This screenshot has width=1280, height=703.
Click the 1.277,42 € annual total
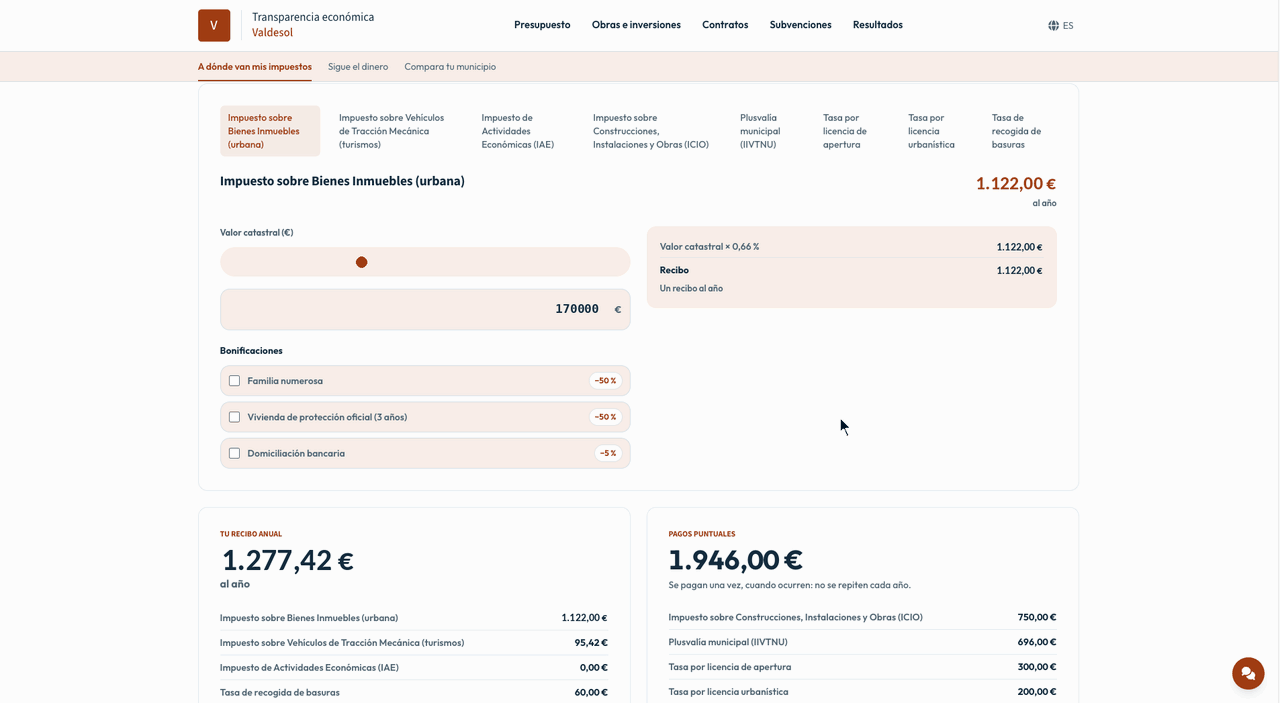point(287,560)
